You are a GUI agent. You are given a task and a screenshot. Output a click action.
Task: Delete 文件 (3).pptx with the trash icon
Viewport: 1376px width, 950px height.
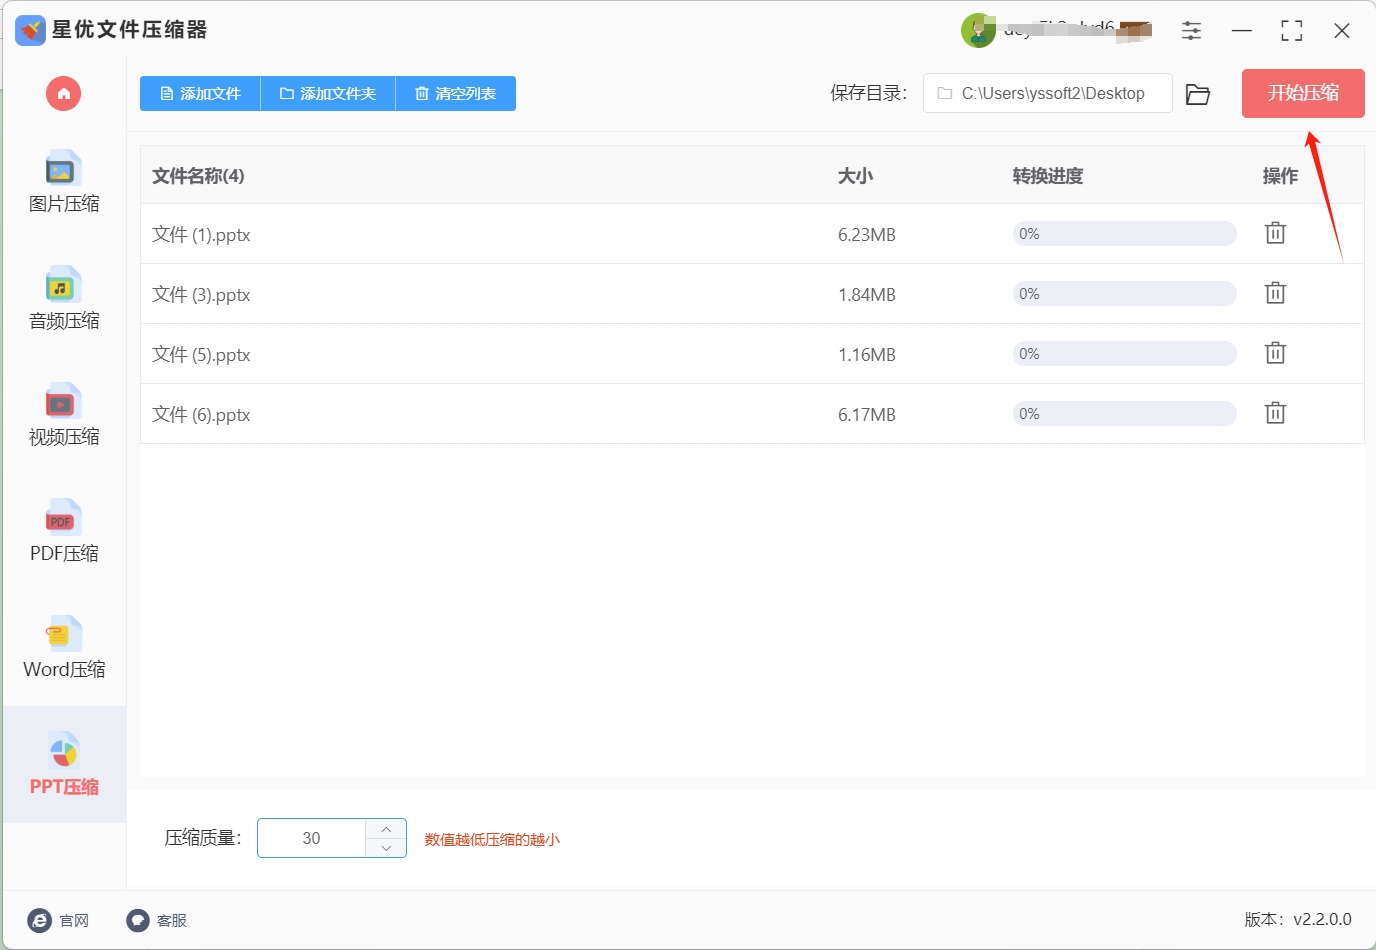click(x=1275, y=293)
